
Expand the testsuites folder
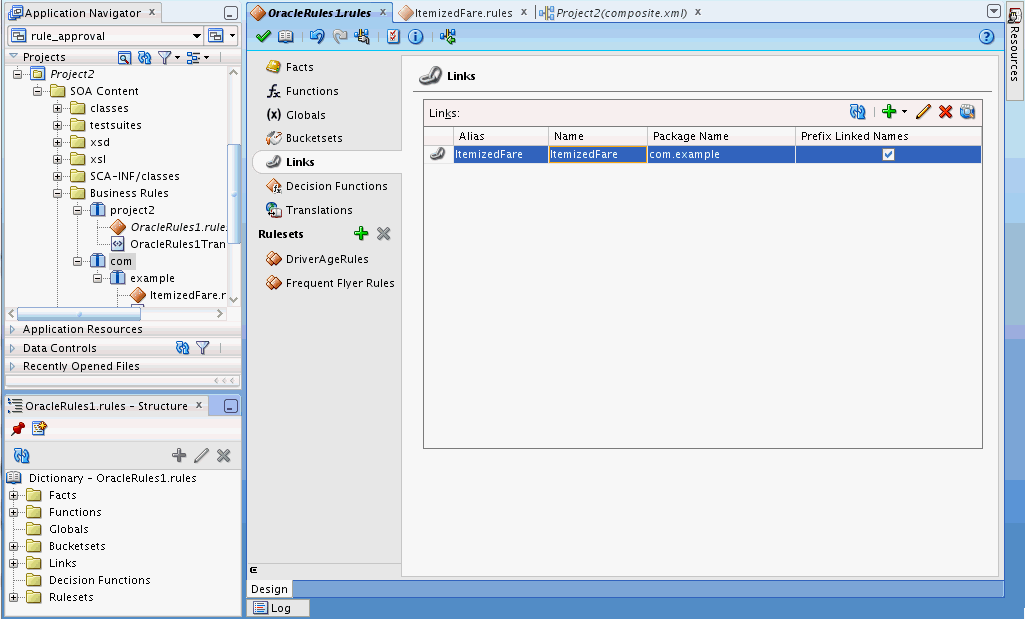click(58, 125)
